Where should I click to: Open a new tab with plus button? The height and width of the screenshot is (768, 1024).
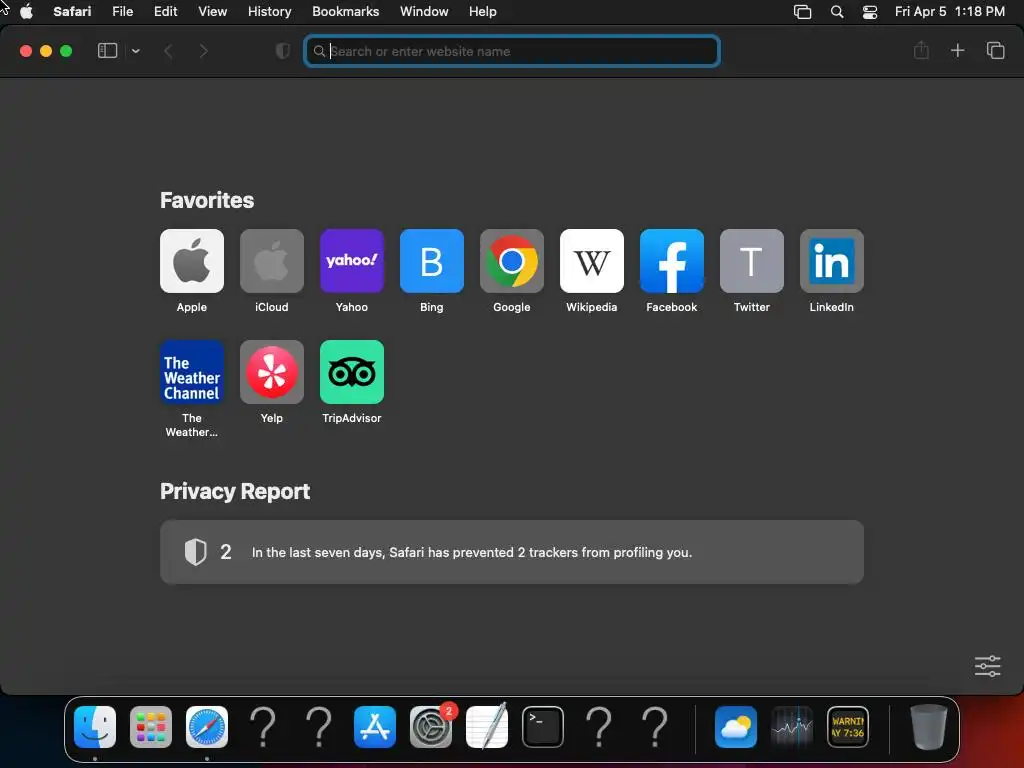tap(957, 50)
